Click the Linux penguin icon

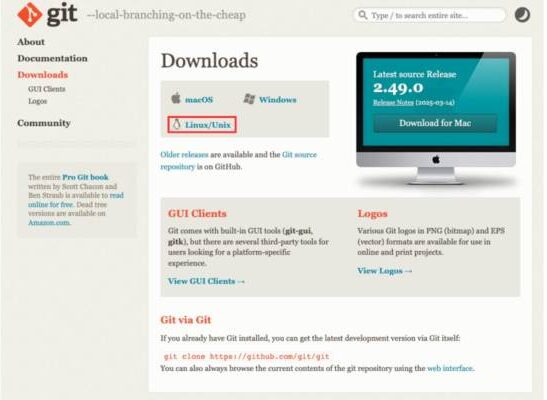[177, 124]
